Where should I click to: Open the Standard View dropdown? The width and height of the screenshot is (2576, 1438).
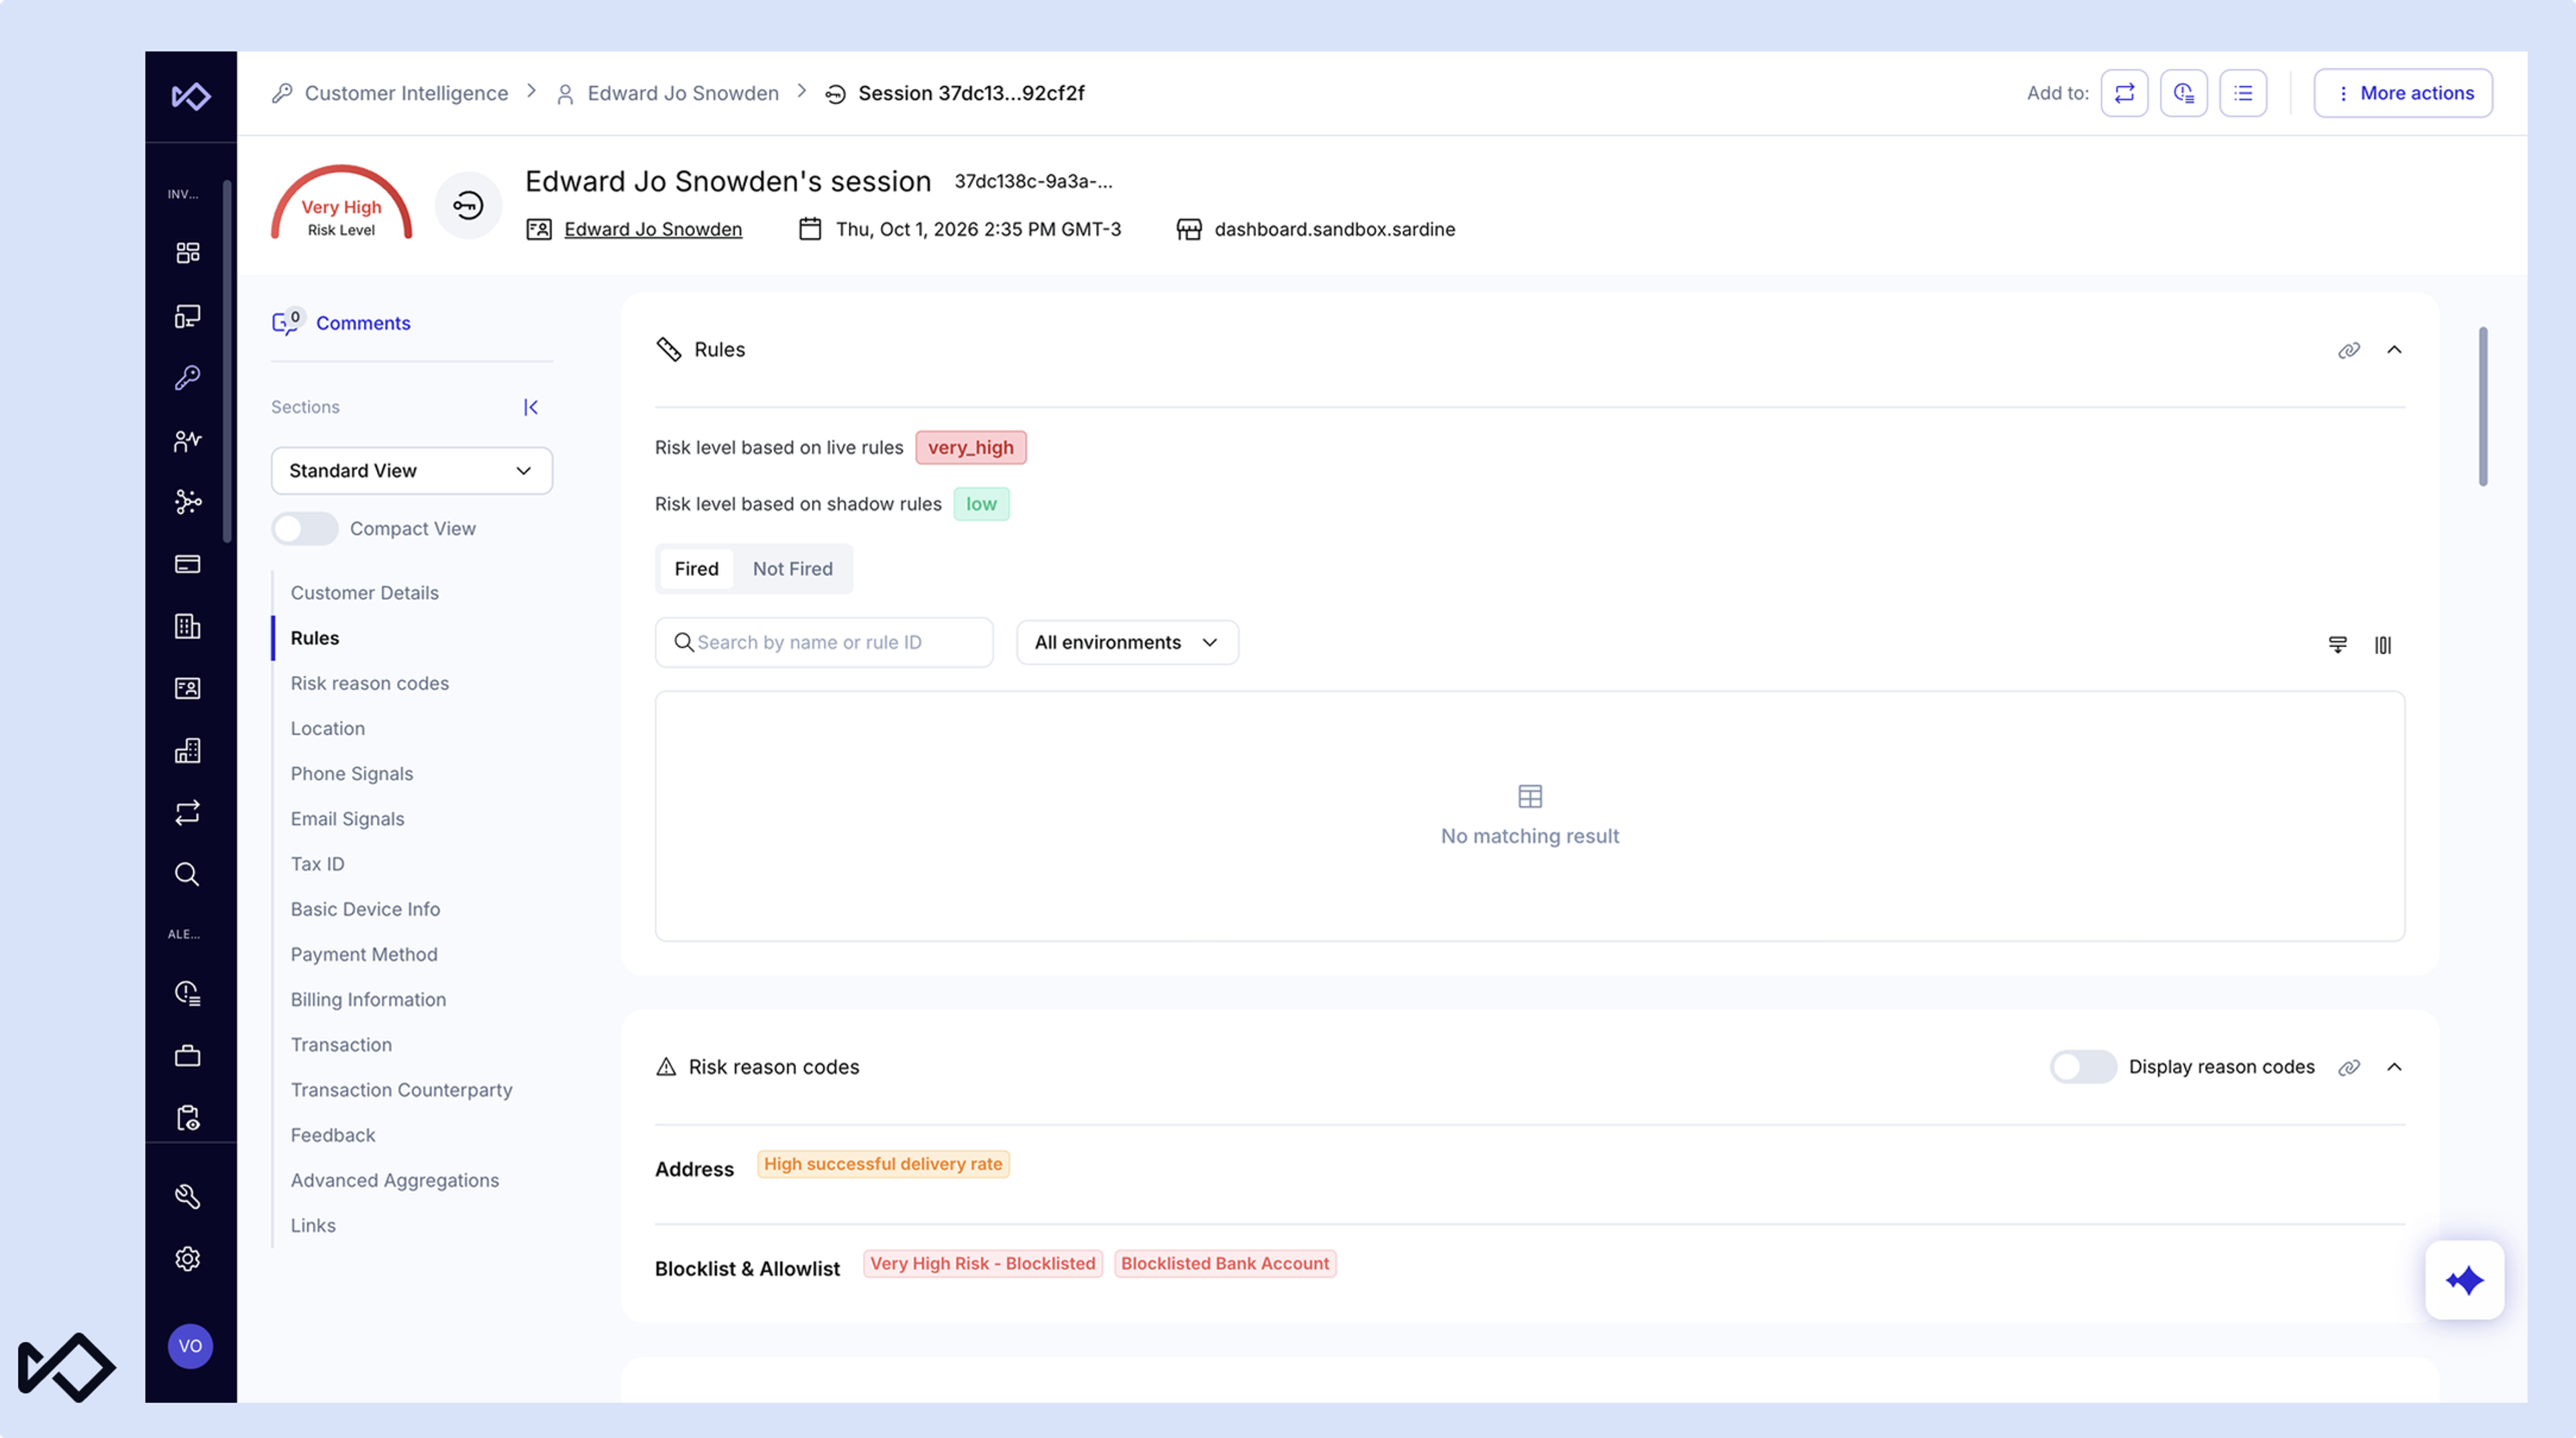(412, 471)
